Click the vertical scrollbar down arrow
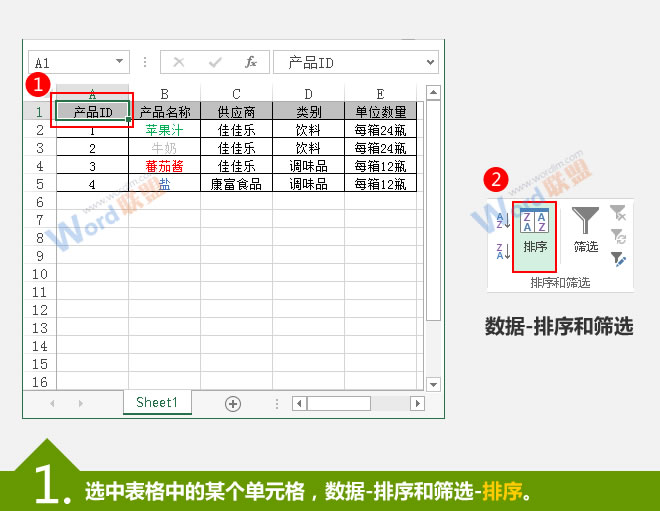 pos(433,384)
